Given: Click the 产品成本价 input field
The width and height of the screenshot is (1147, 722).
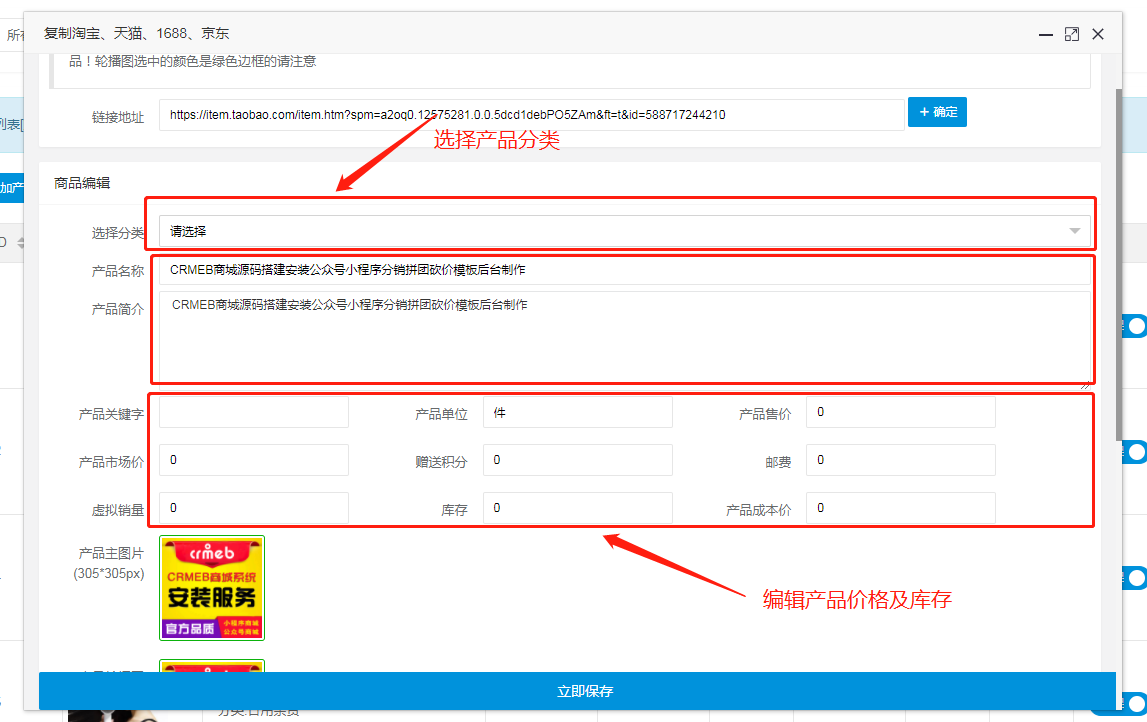Looking at the screenshot, I should click(x=900, y=508).
